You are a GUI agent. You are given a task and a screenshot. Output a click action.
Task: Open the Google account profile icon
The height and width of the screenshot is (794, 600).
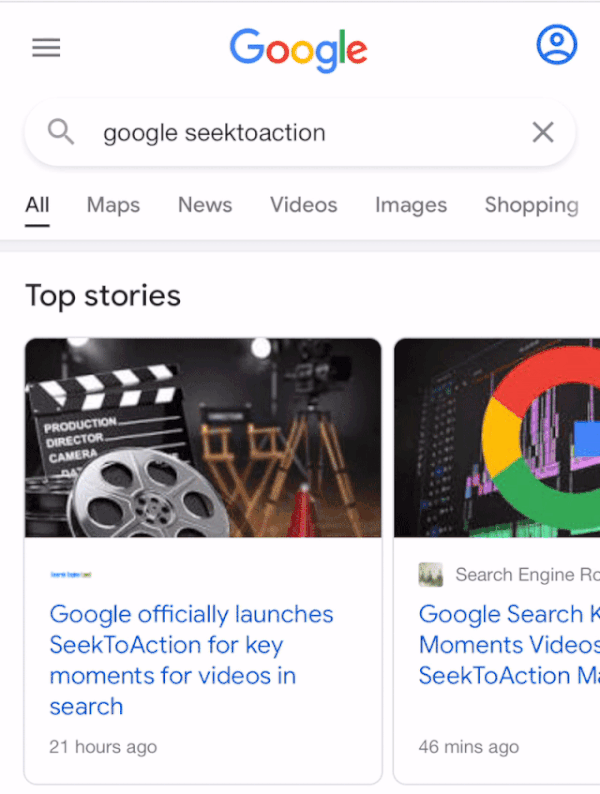[556, 45]
